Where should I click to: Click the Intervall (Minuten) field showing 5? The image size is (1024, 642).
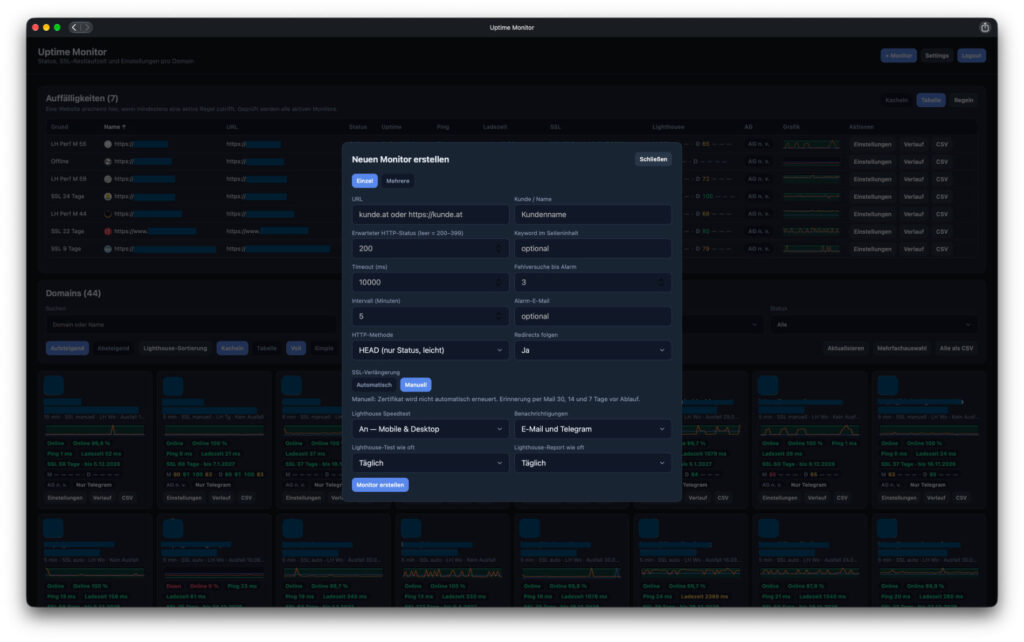[430, 316]
